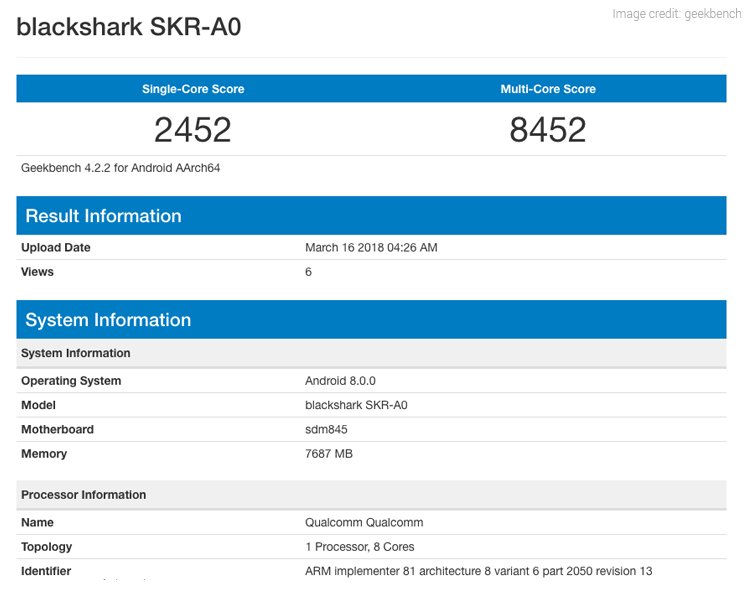Screen dimensions: 750x594
Task: Click the single-core score value 2452
Action: point(193,130)
